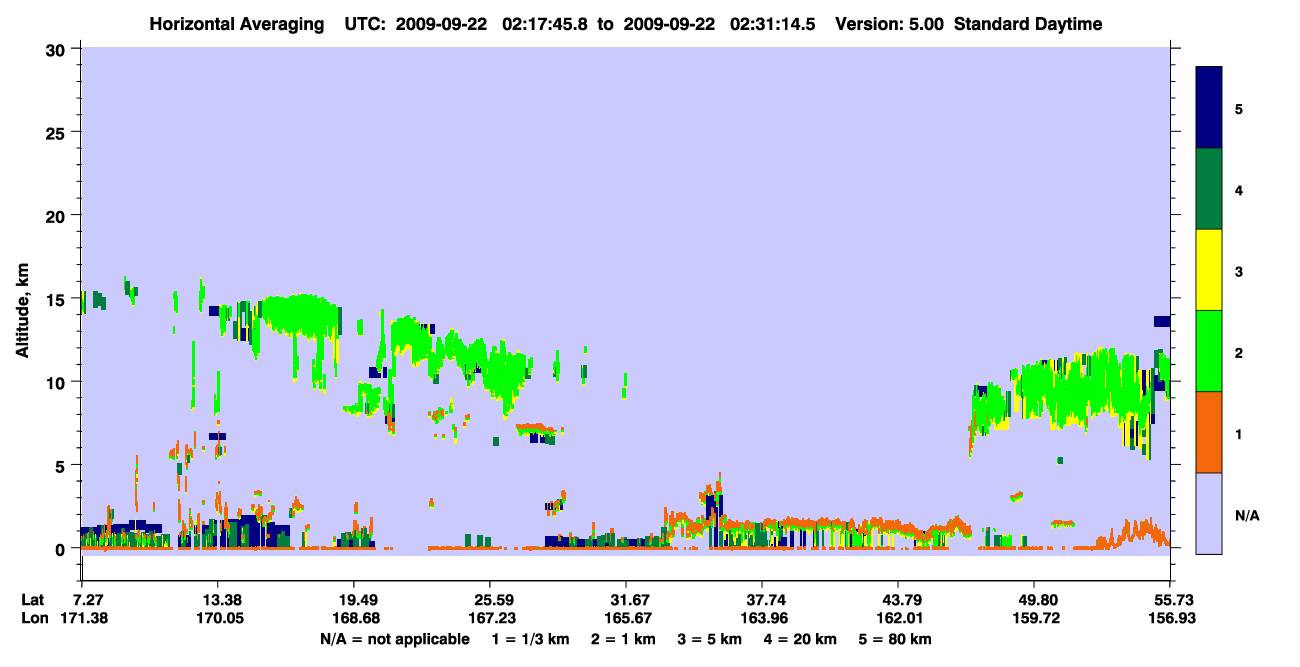Click the '5 = 80 km' legend entry
1300x667 pixels.
[x=897, y=638]
